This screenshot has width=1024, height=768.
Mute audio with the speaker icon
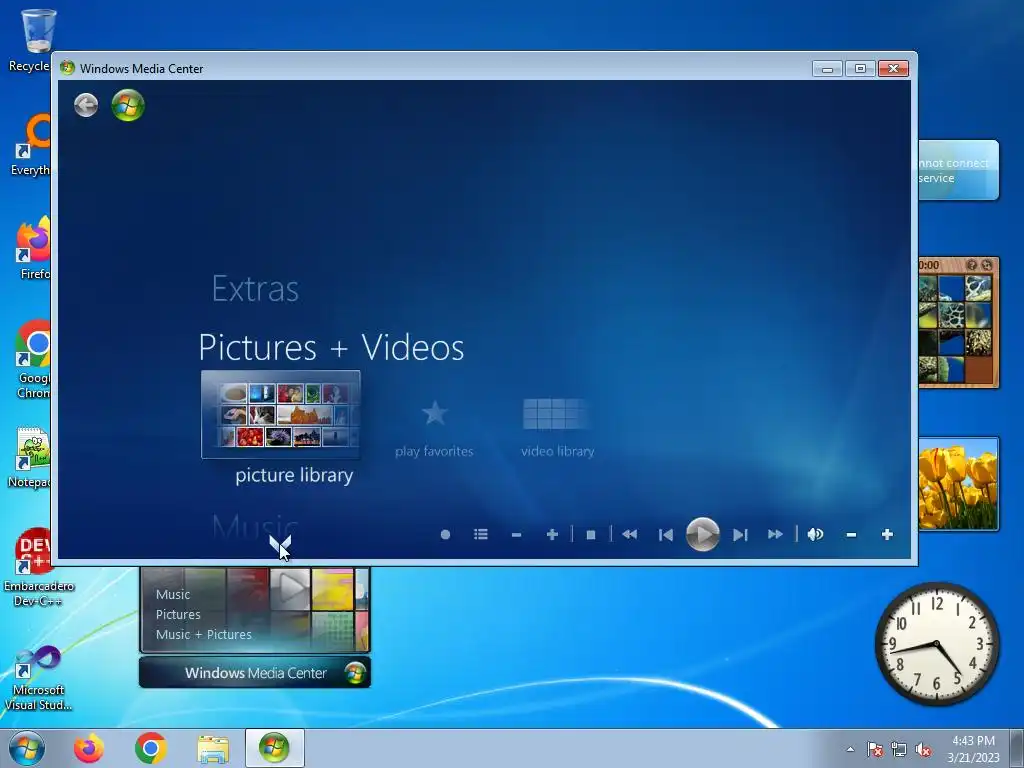[815, 535]
